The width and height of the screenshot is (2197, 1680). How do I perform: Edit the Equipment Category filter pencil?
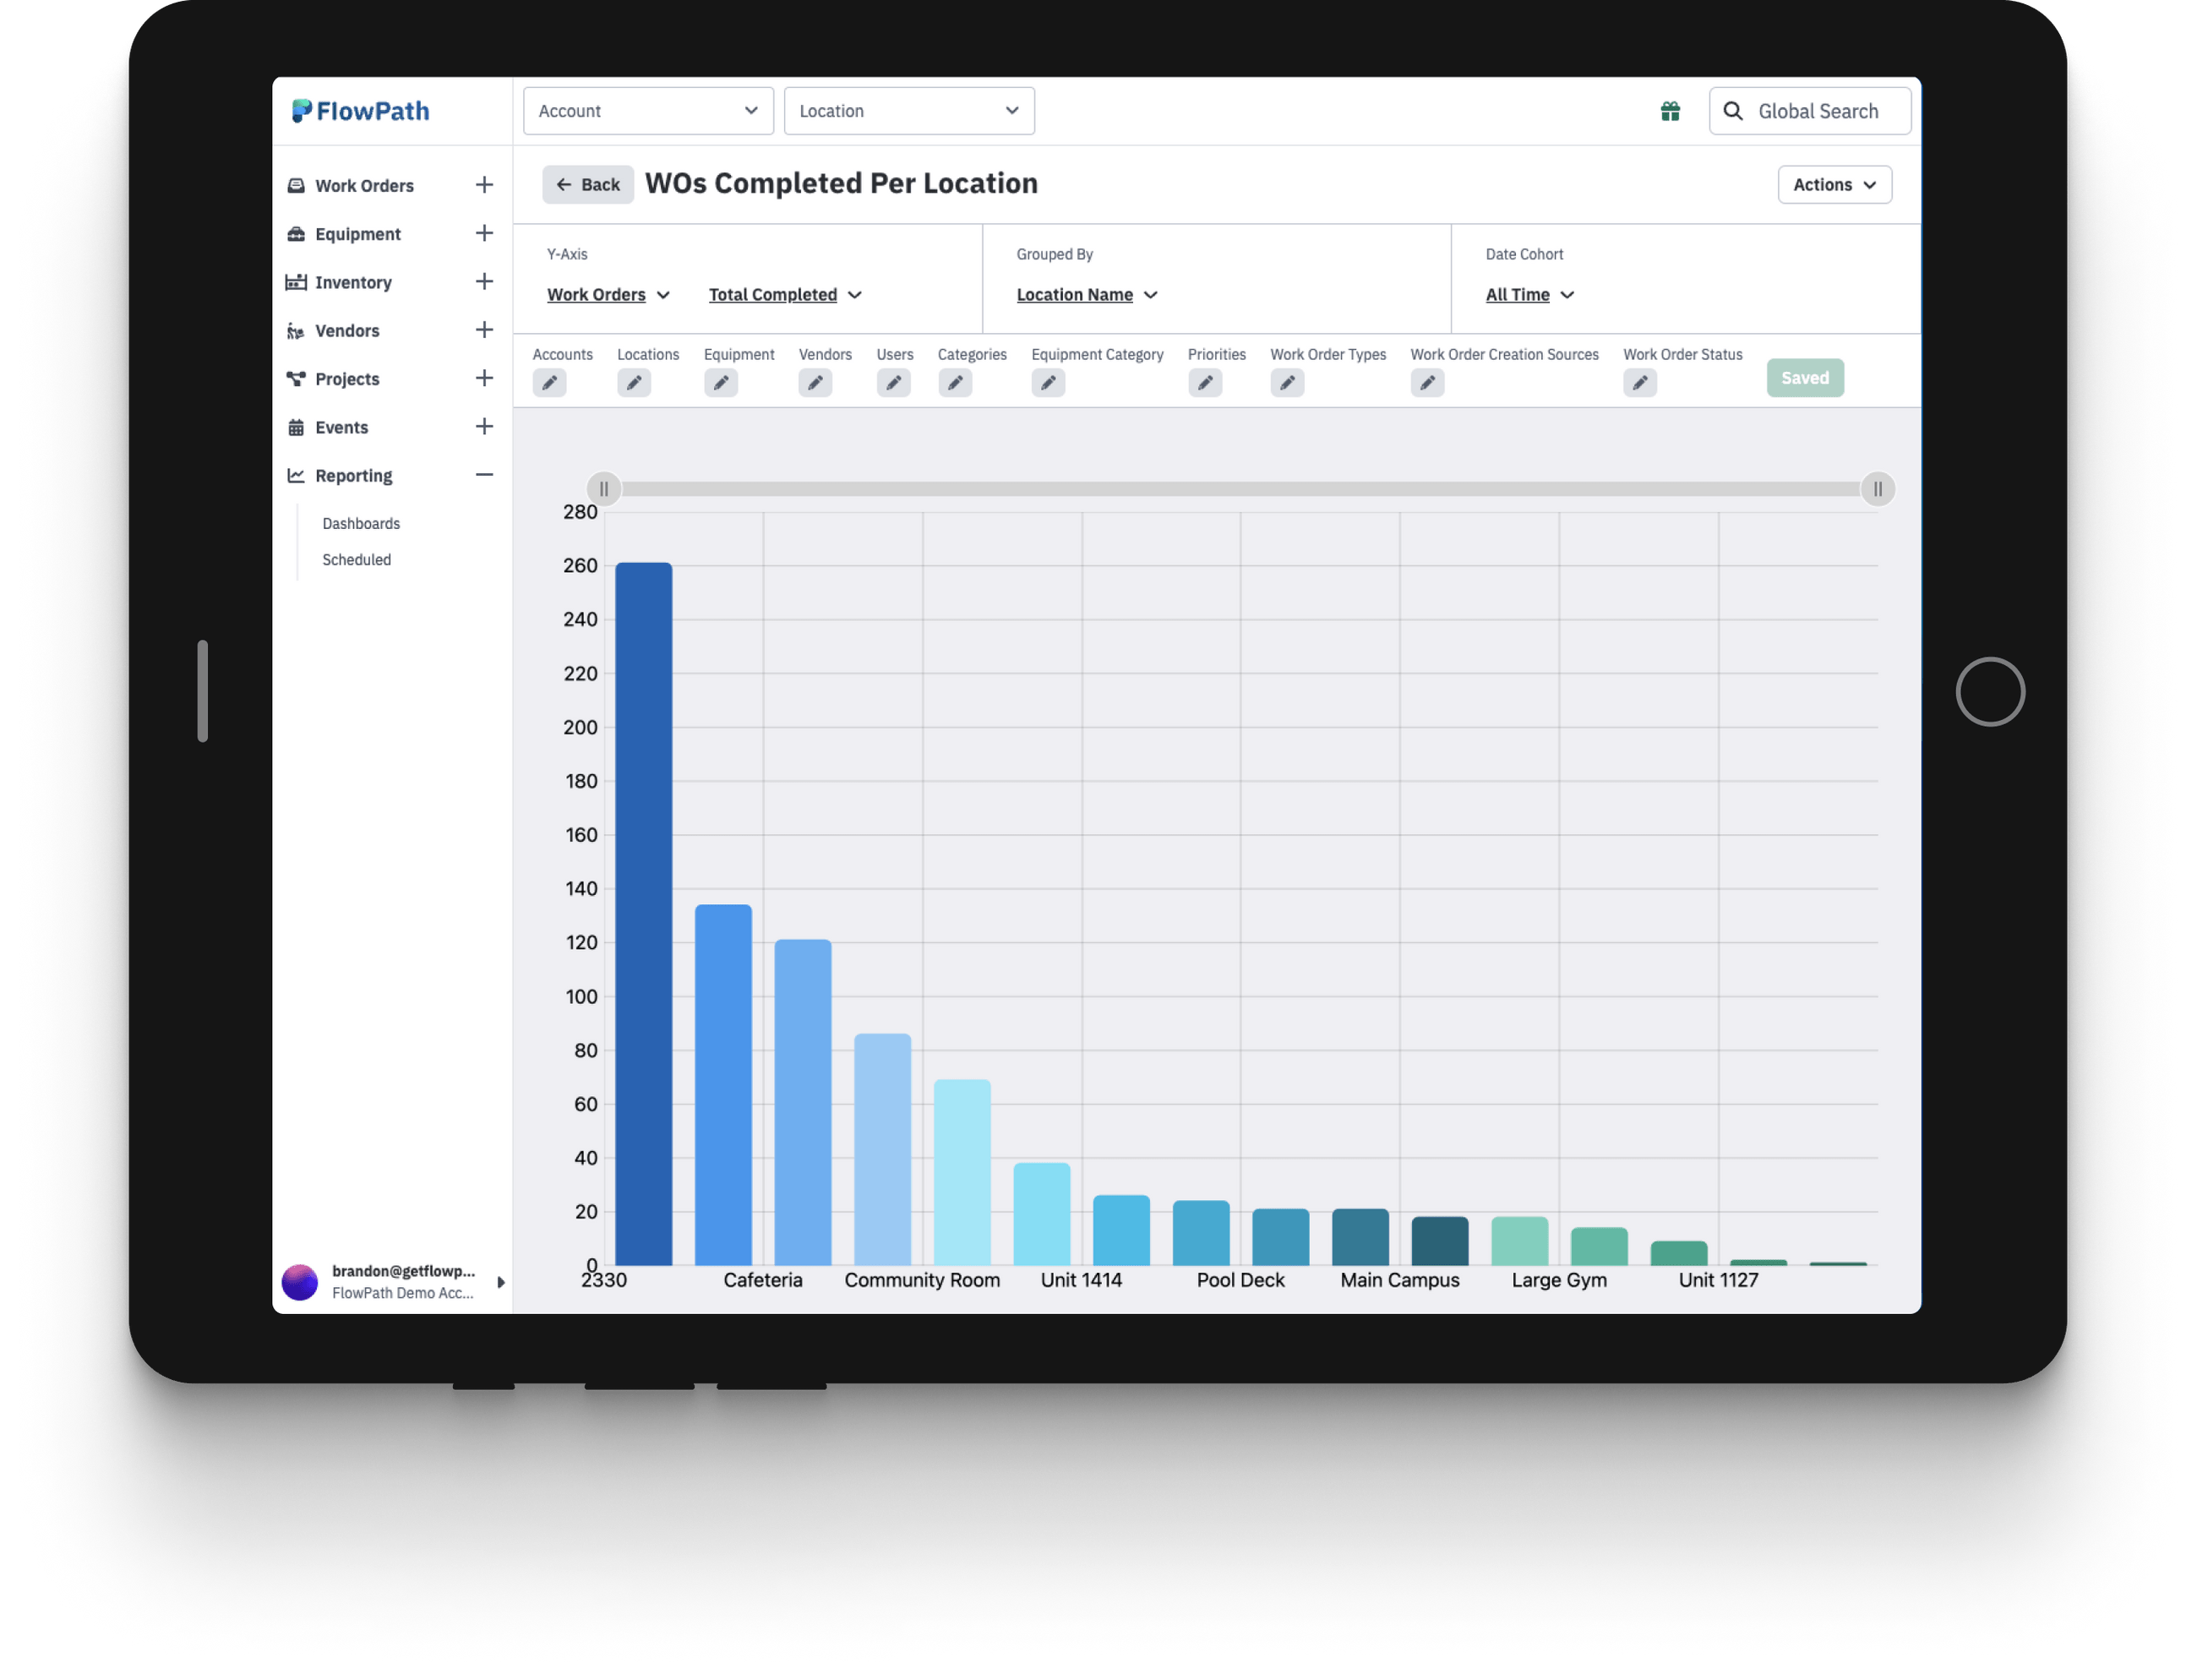1048,382
